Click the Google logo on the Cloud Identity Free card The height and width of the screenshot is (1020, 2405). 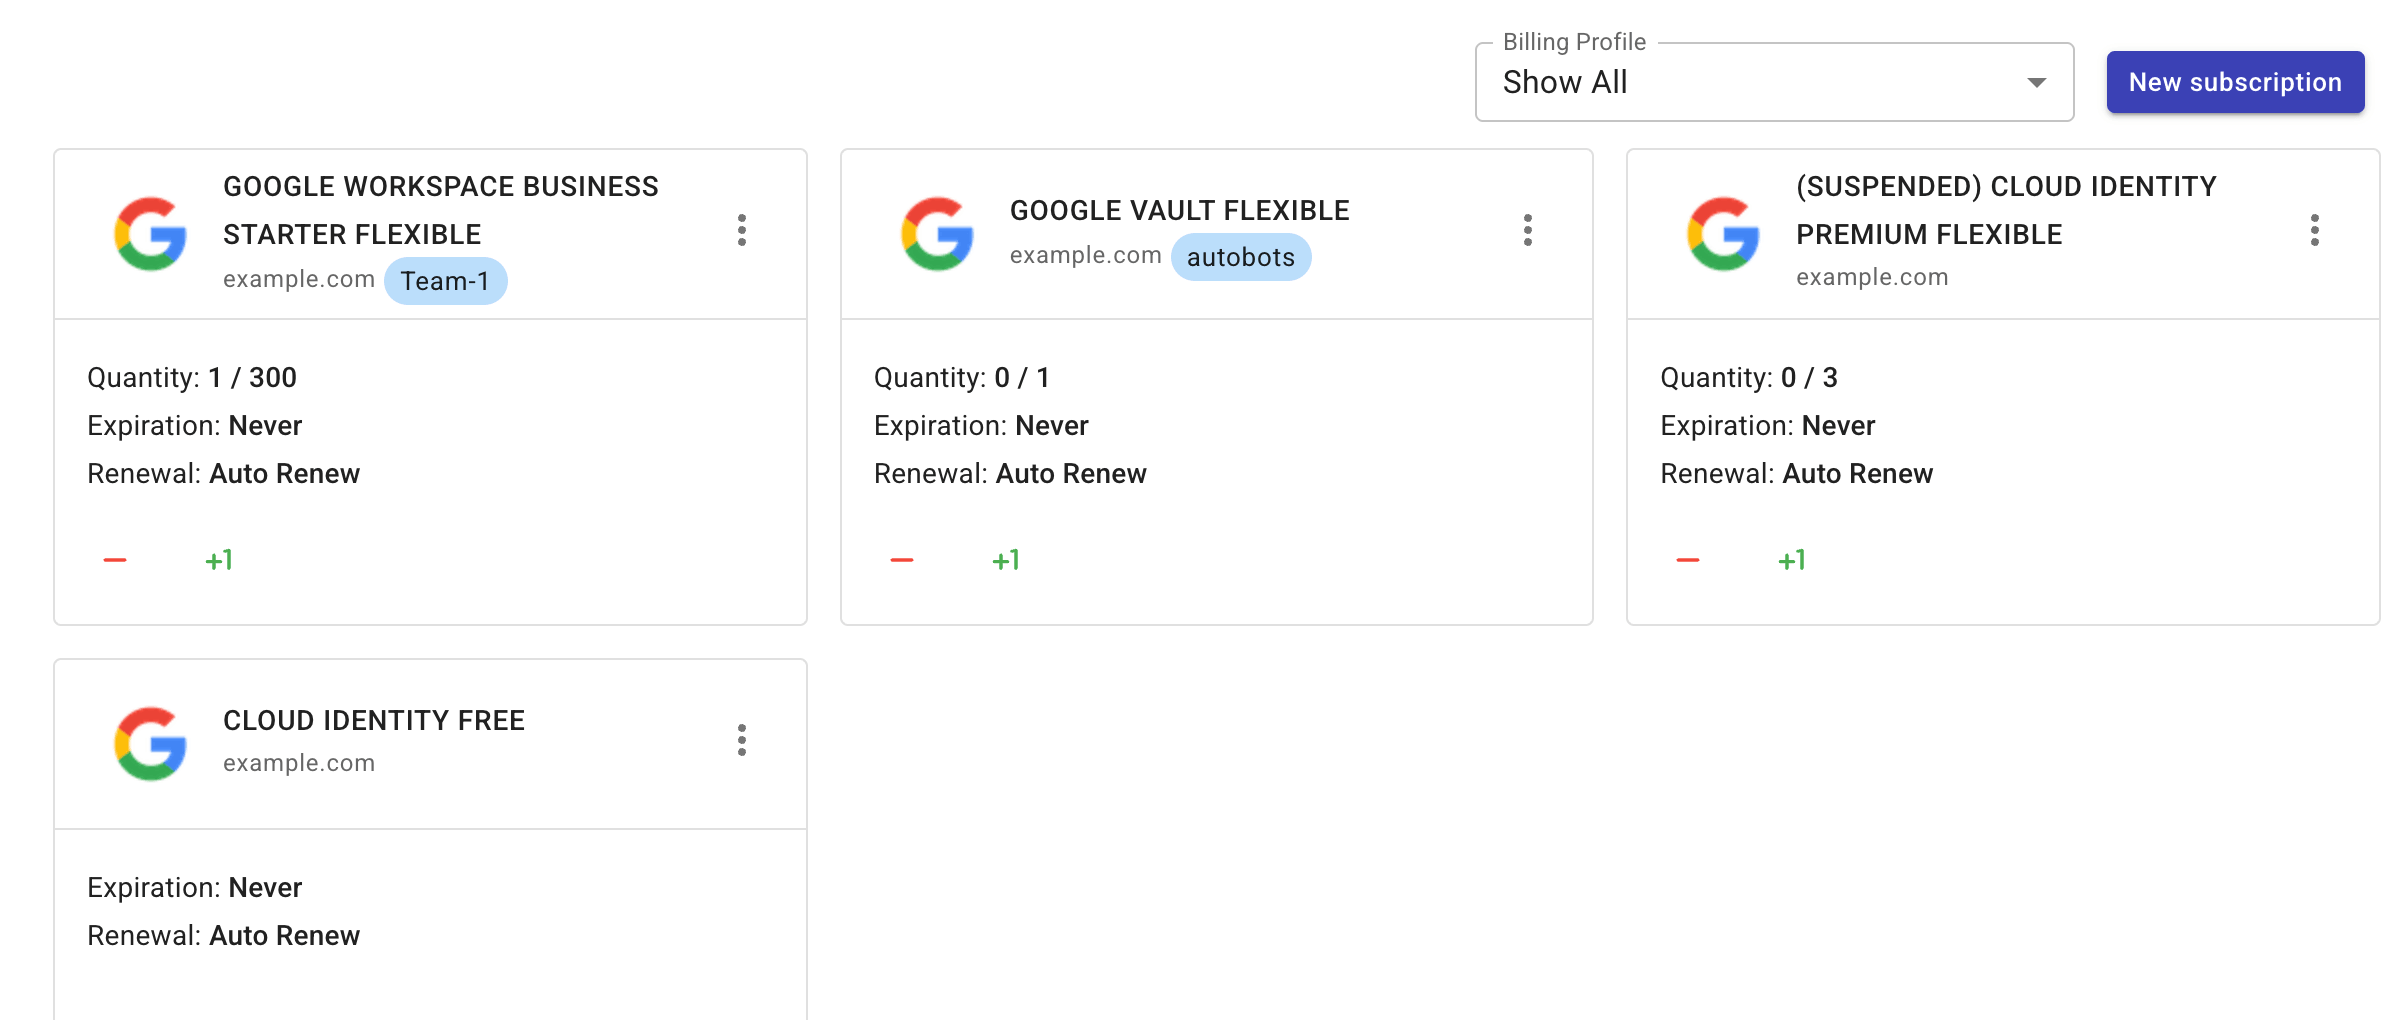click(152, 742)
